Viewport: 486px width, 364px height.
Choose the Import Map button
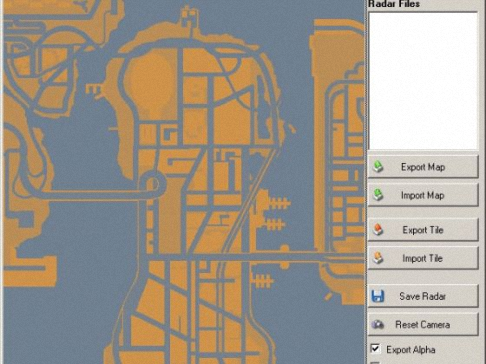423,195
